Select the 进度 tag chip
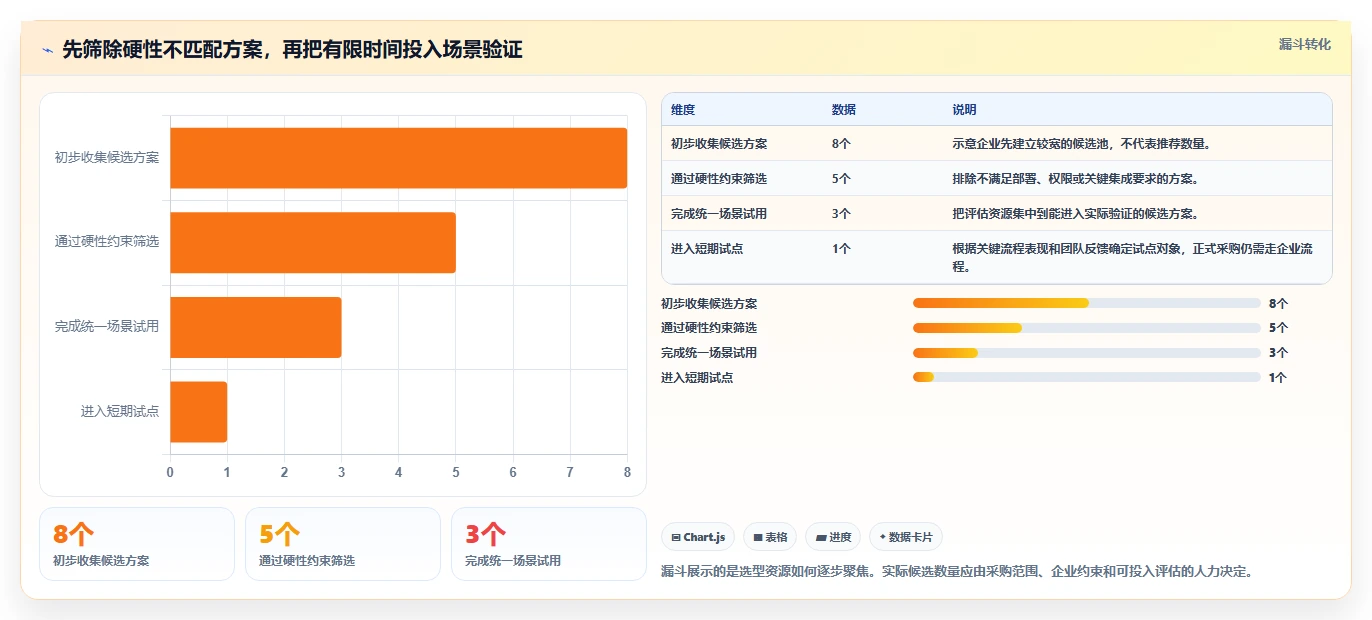Viewport: 1372px width, 620px height. (x=833, y=537)
